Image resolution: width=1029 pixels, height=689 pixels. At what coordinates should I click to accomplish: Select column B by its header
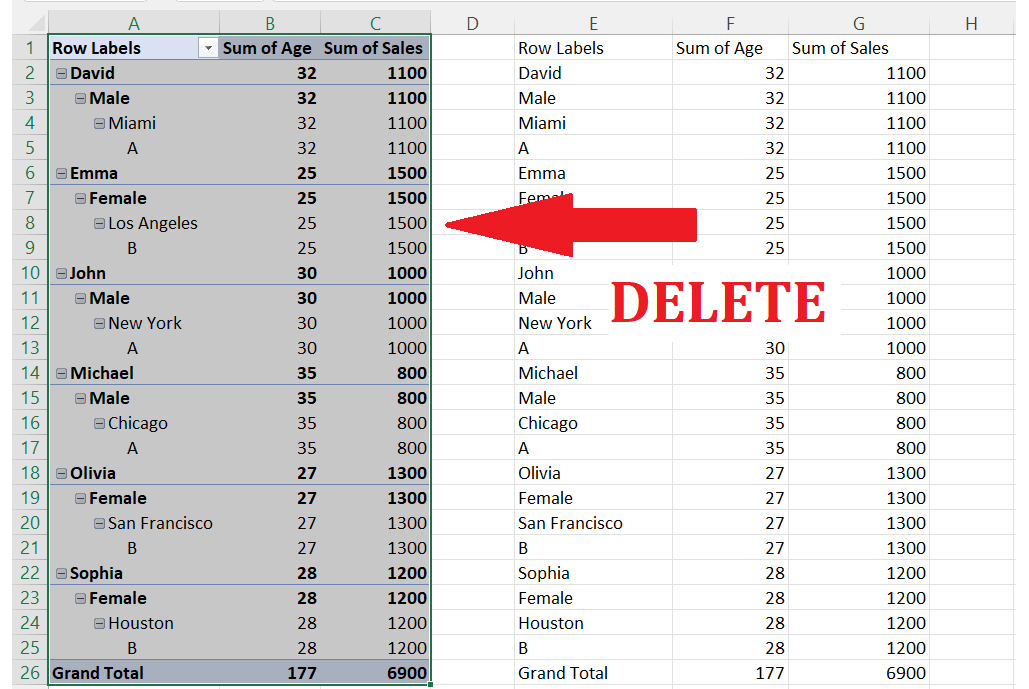click(270, 22)
